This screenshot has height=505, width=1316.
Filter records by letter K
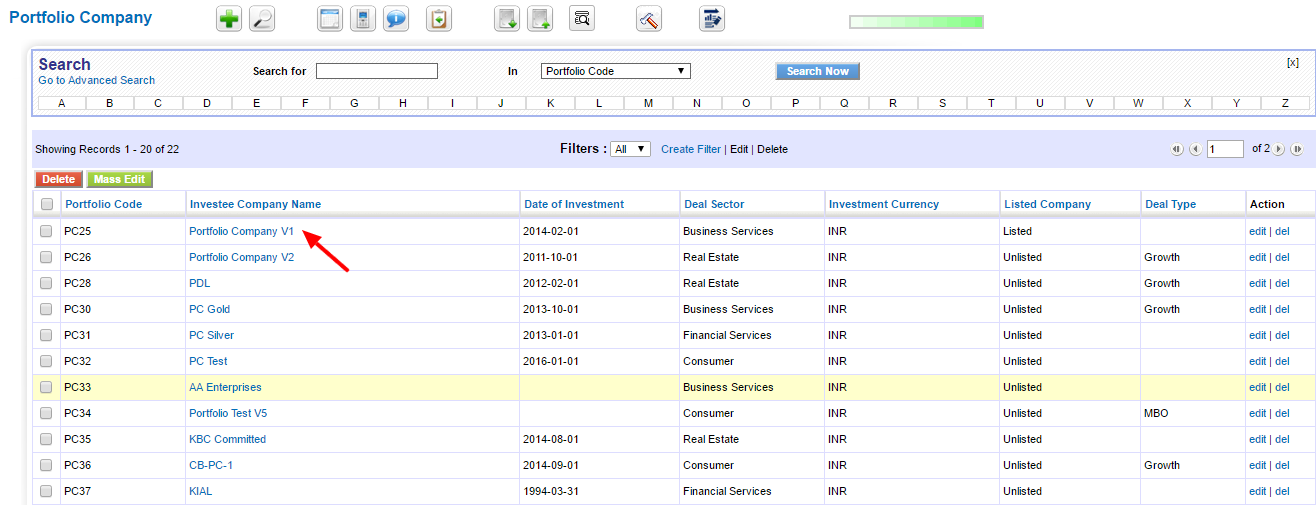[550, 103]
